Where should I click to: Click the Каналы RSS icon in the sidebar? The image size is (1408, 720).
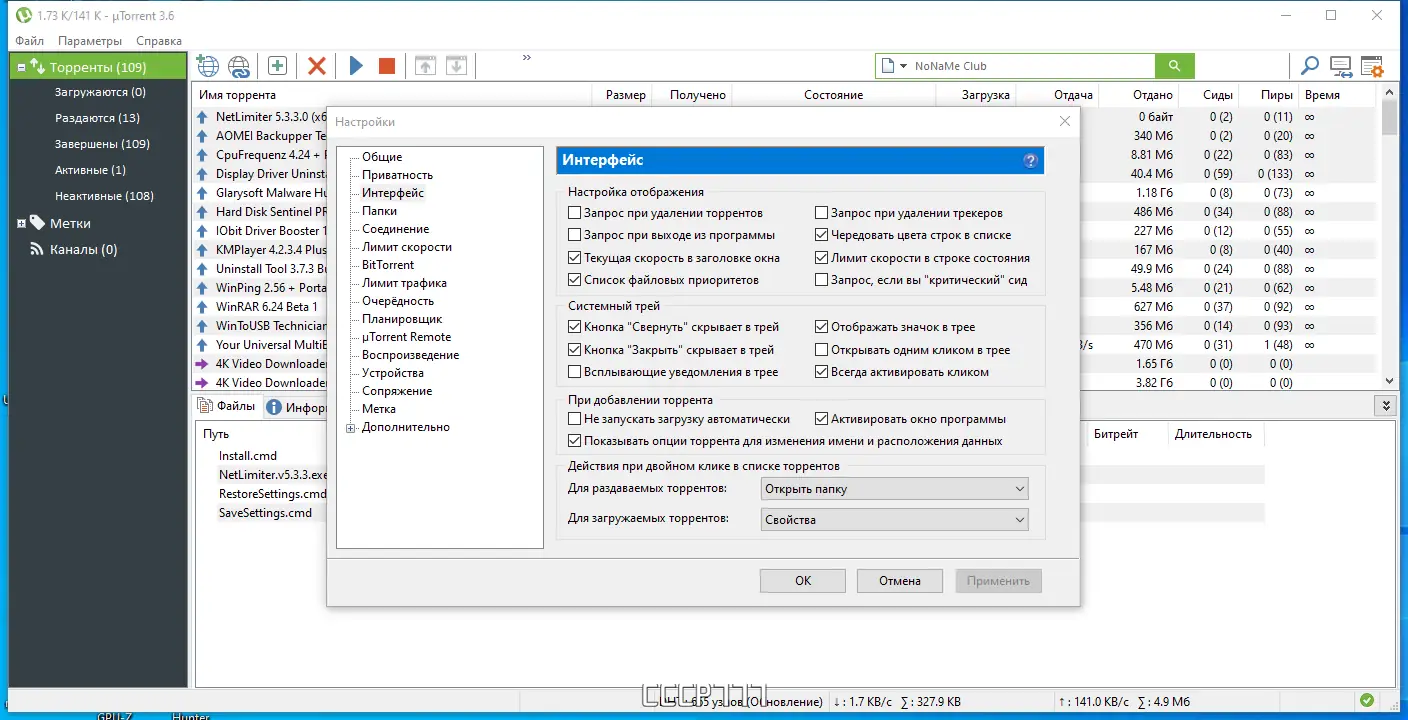click(37, 249)
